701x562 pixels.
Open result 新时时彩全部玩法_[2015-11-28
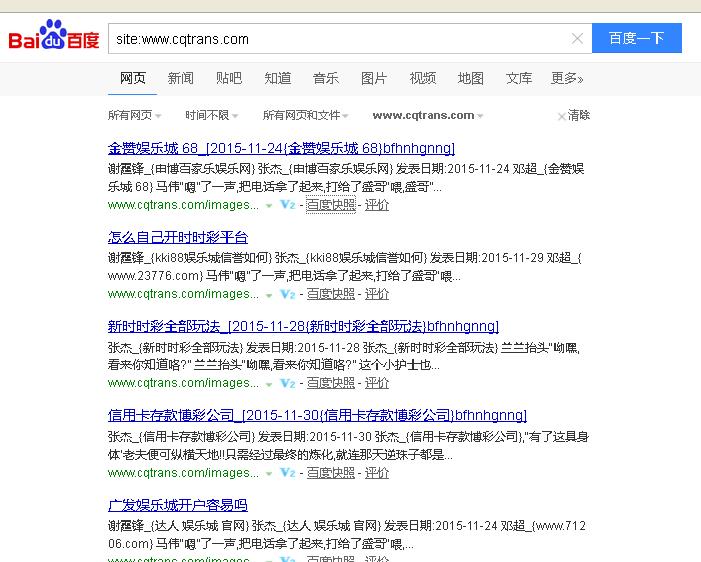point(303,326)
